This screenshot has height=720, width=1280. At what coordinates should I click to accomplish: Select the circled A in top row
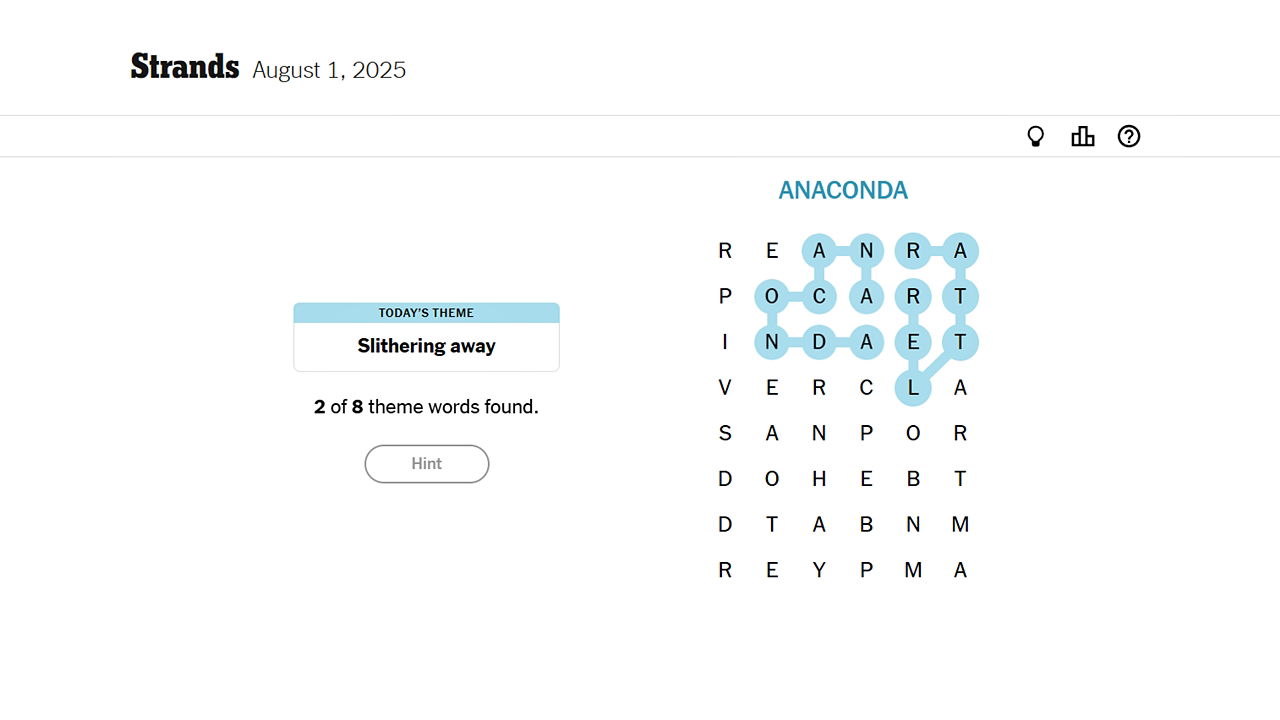click(819, 250)
